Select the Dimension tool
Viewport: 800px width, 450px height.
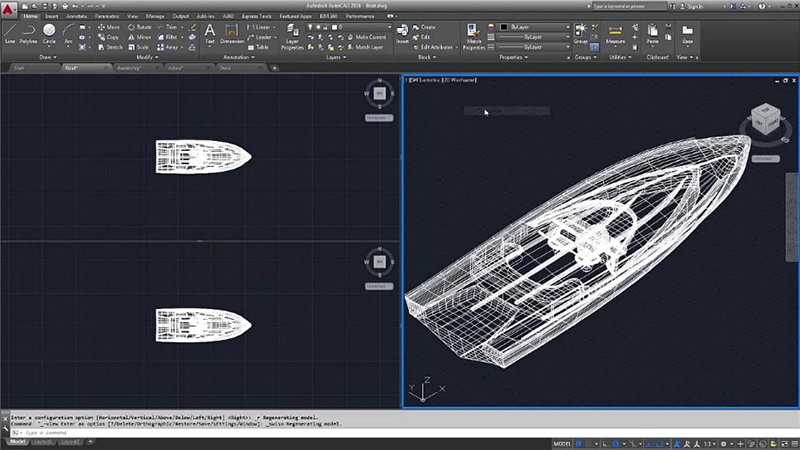coord(232,34)
